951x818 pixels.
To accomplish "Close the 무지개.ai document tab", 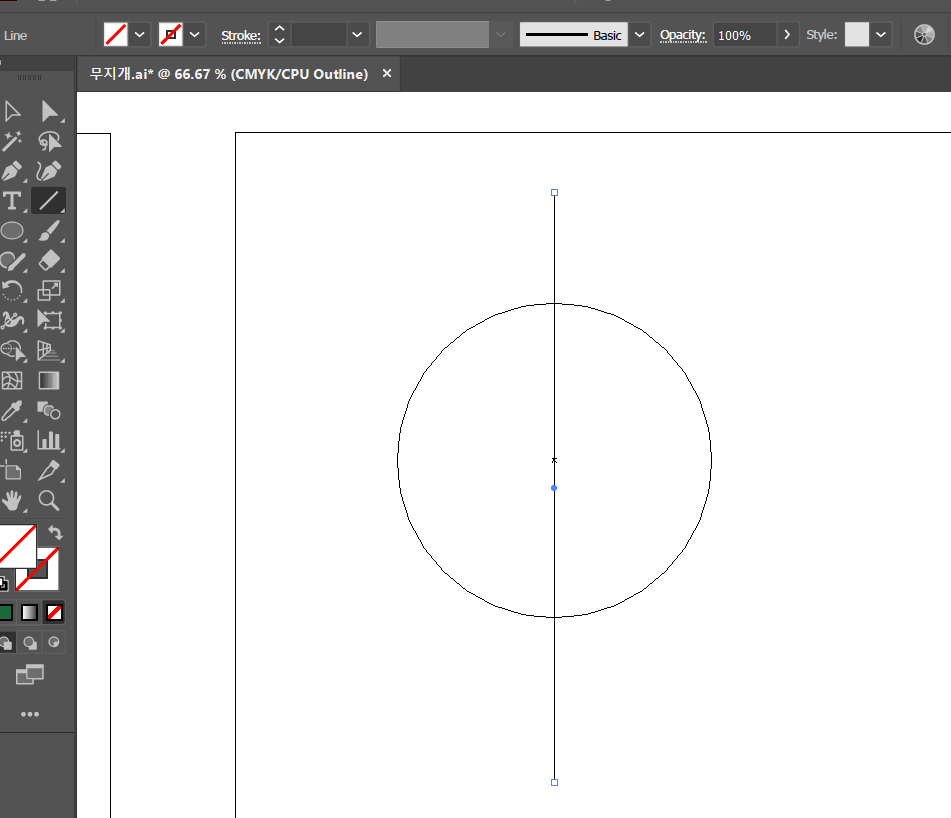I will pyautogui.click(x=387, y=73).
